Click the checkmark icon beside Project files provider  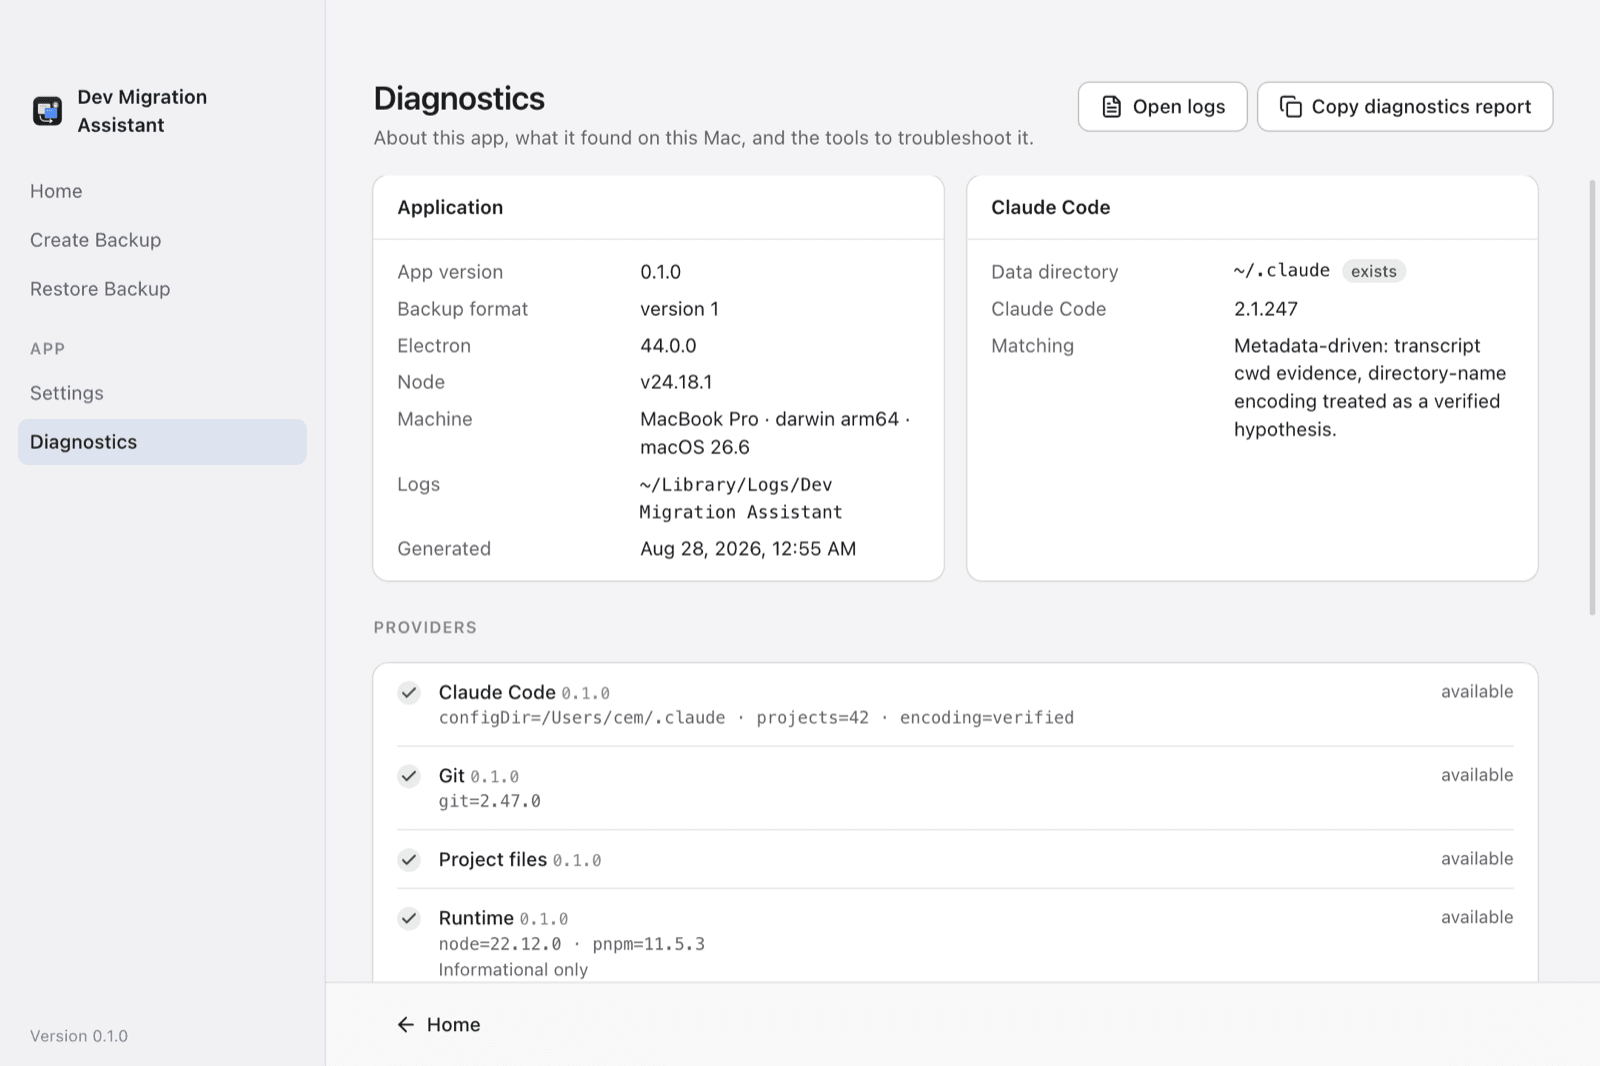pyautogui.click(x=409, y=860)
